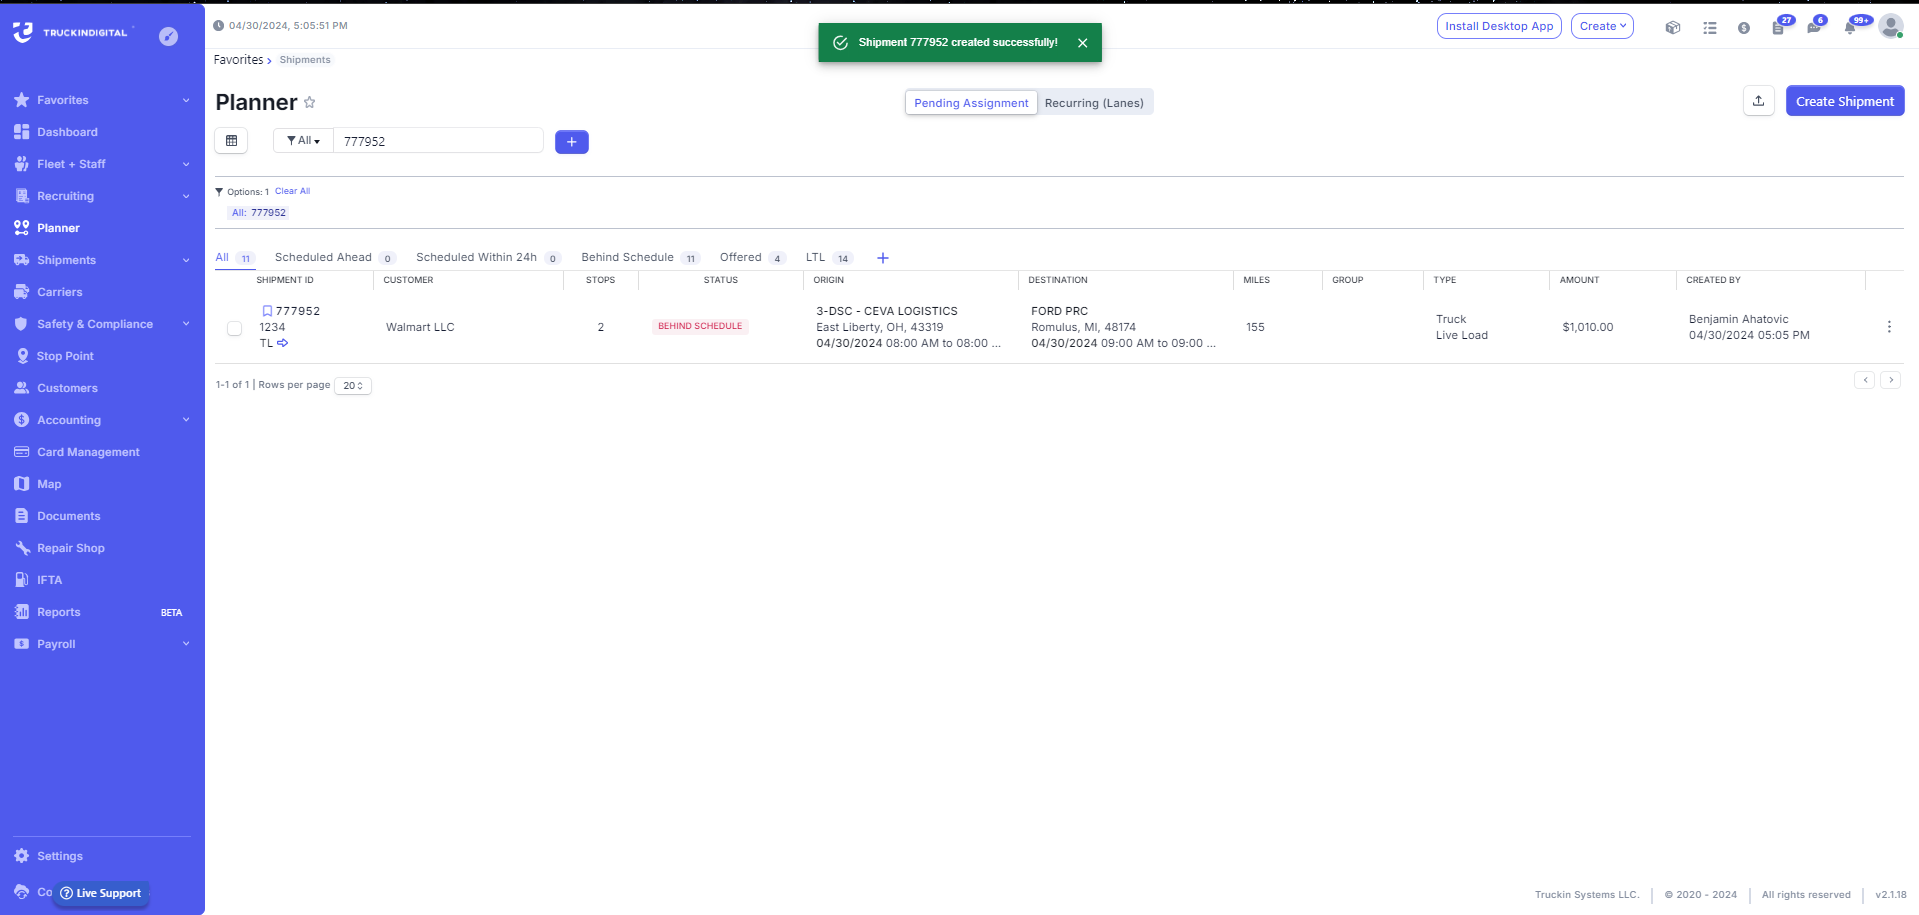Viewport: 1919px width, 915px height.
Task: Open the All filter type dropdown
Action: tap(303, 141)
